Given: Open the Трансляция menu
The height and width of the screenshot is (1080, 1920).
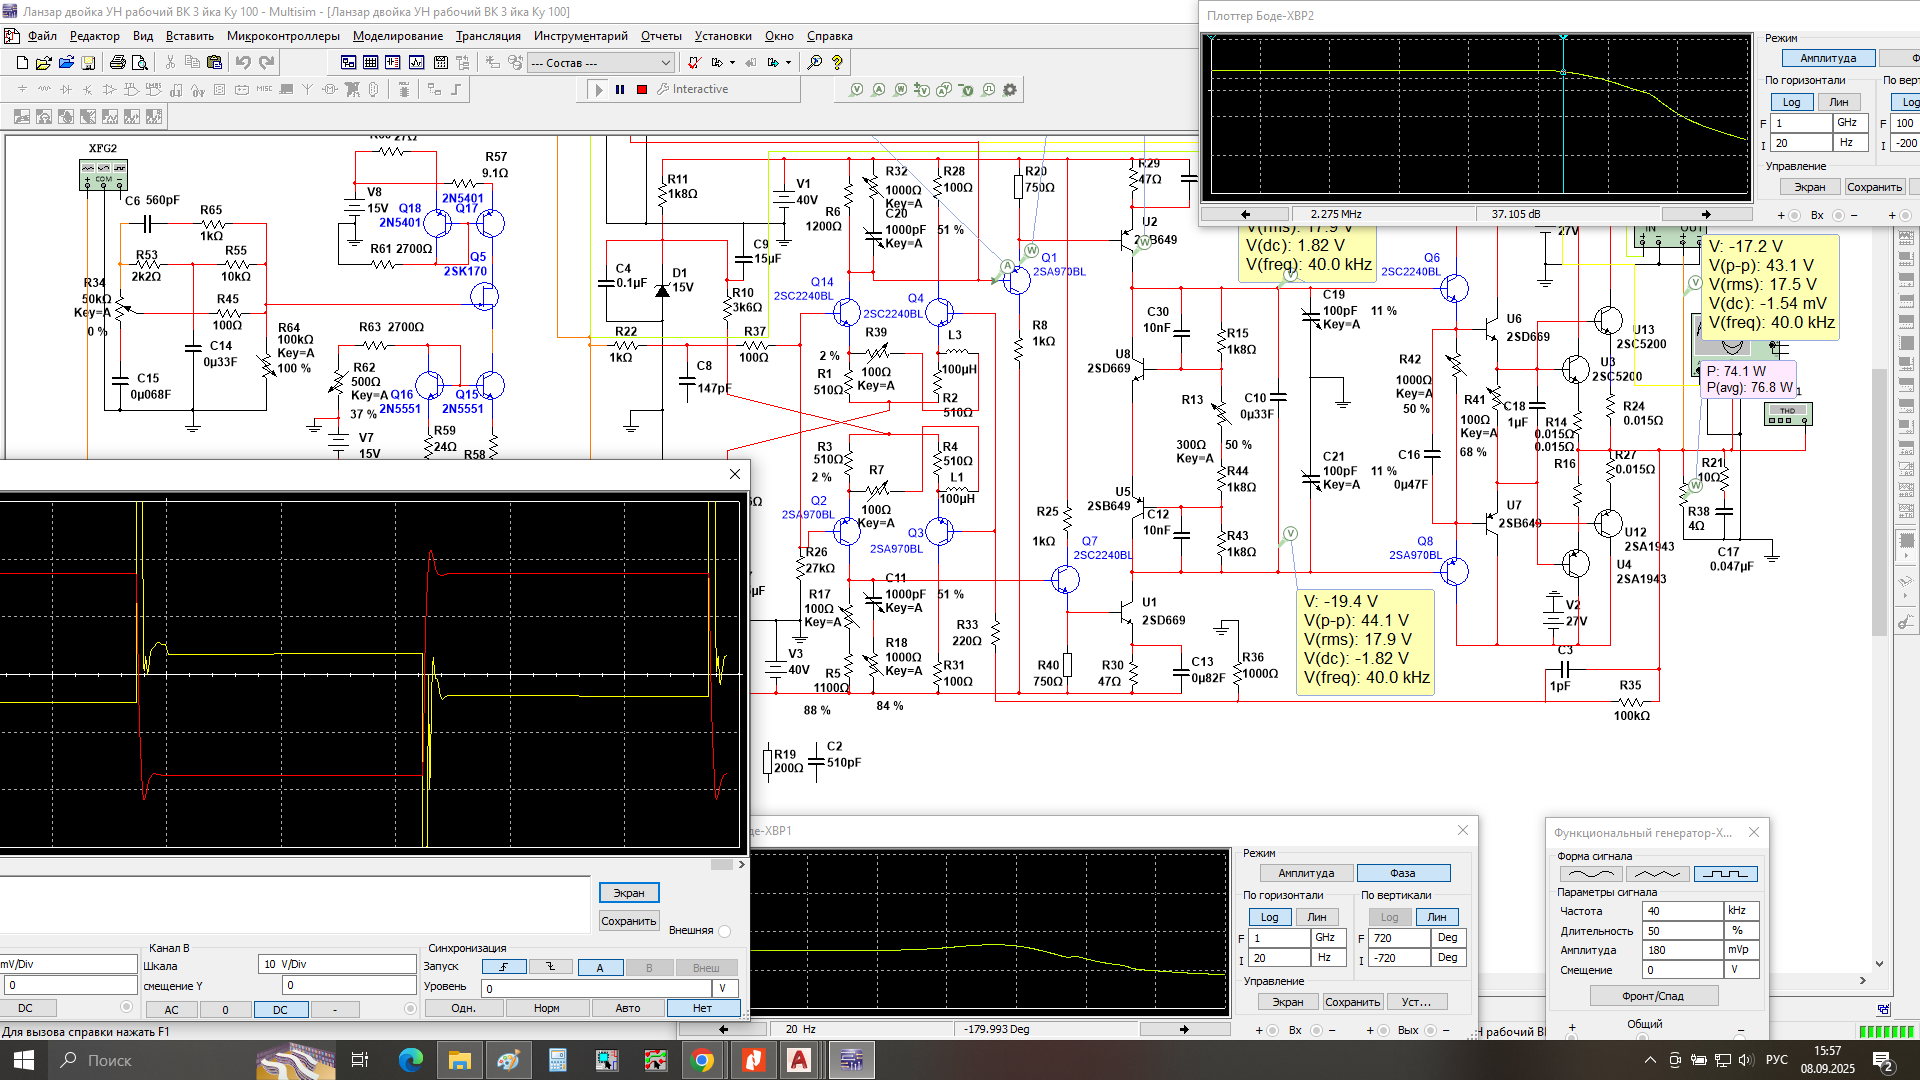Looking at the screenshot, I should 488,36.
